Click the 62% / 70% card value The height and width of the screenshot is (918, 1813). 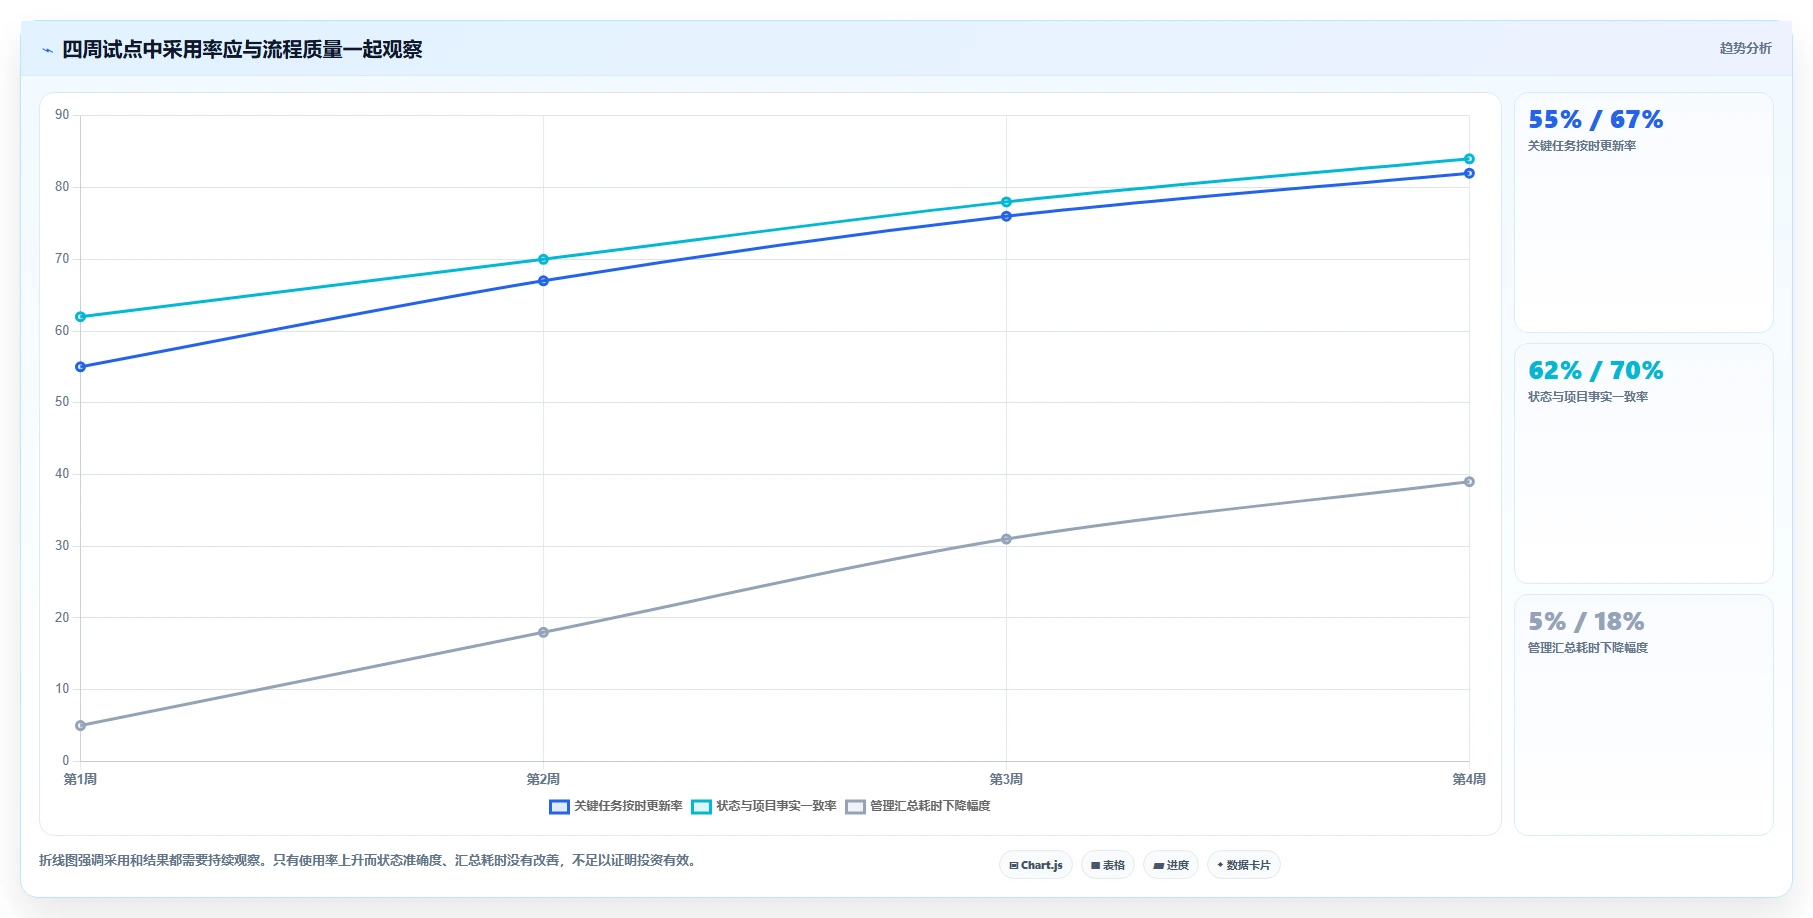(x=1595, y=371)
